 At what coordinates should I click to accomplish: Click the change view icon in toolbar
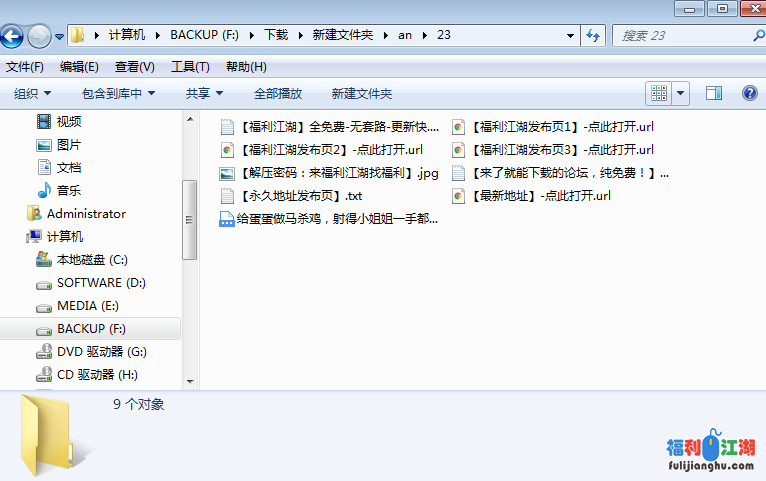click(659, 93)
